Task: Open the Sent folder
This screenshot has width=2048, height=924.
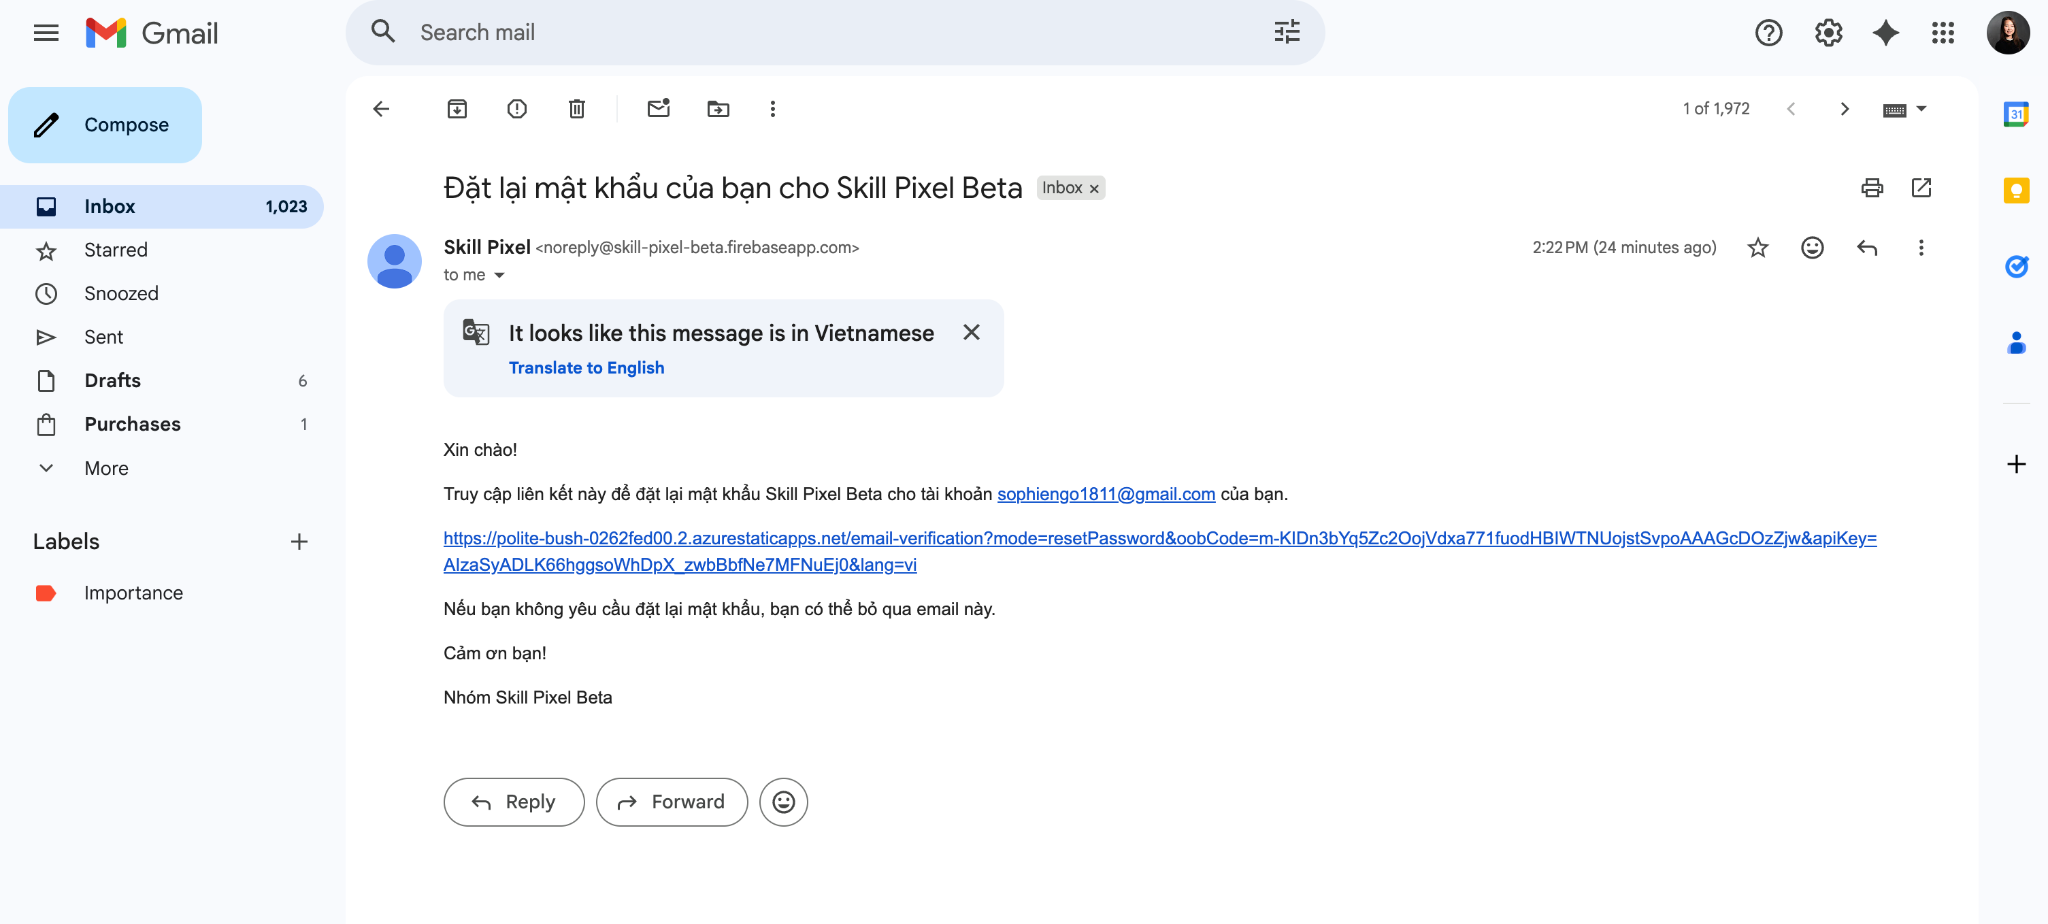Action: point(162,337)
